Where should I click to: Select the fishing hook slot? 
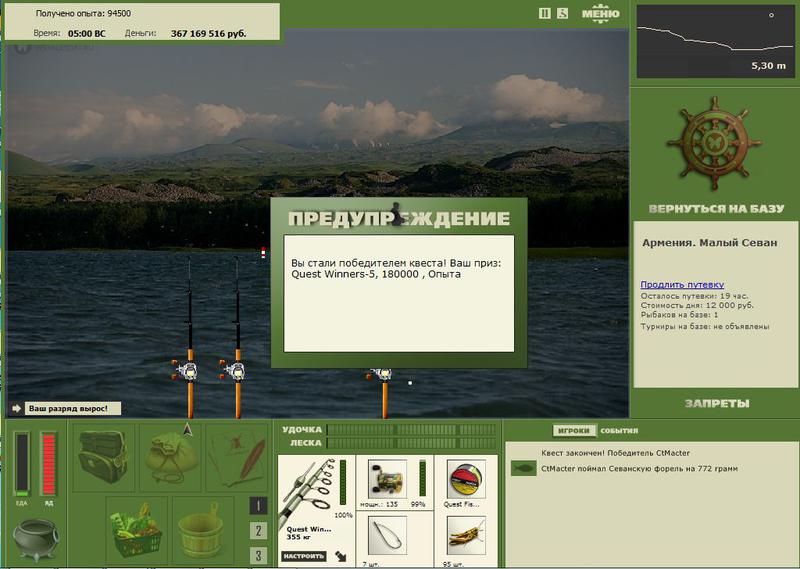tap(387, 535)
